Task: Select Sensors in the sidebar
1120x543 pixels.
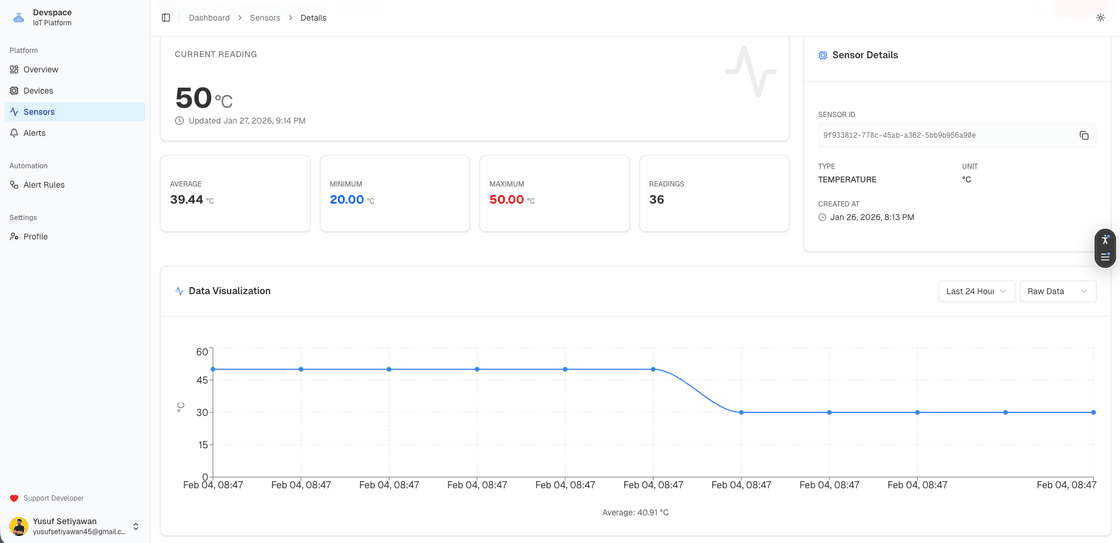Action: click(x=75, y=111)
